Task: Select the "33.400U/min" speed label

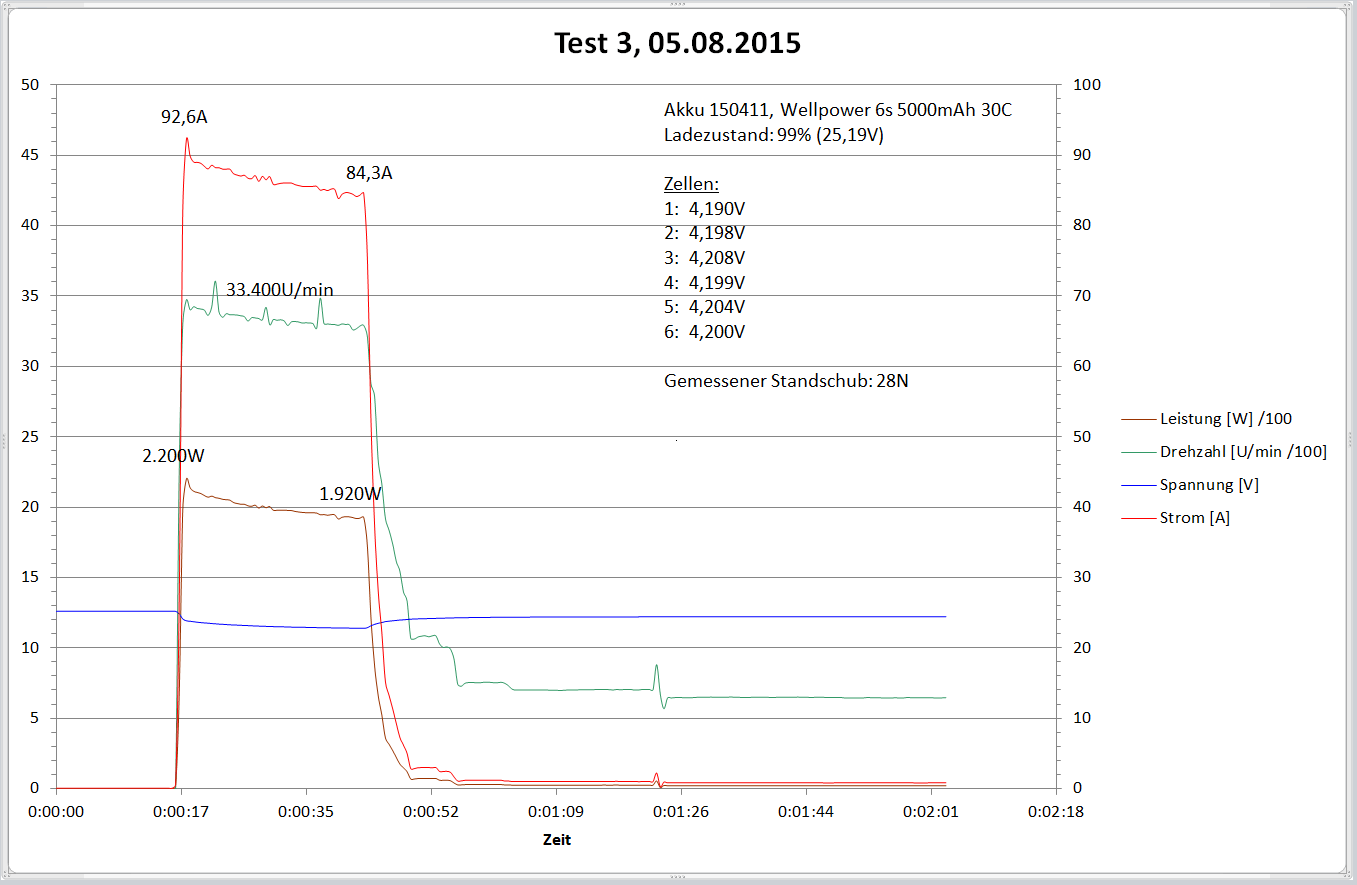Action: [280, 290]
